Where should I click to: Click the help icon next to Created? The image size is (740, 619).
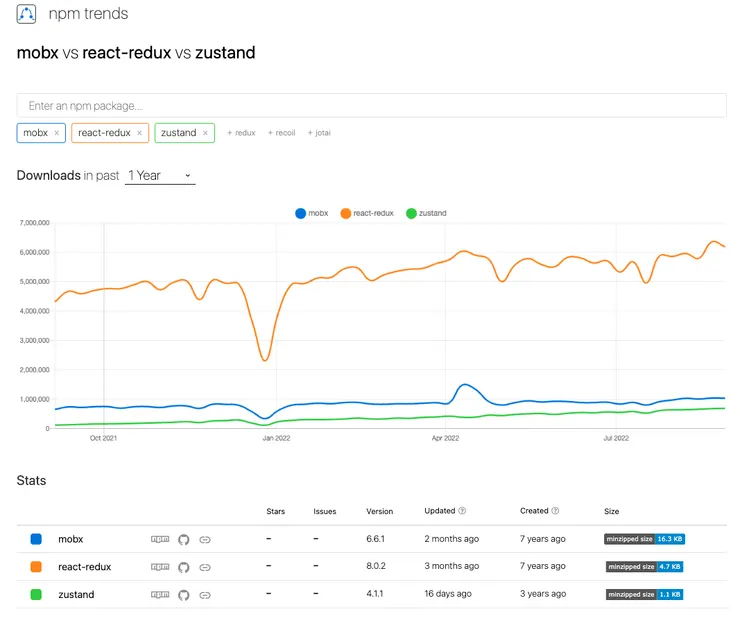[x=555, y=511]
